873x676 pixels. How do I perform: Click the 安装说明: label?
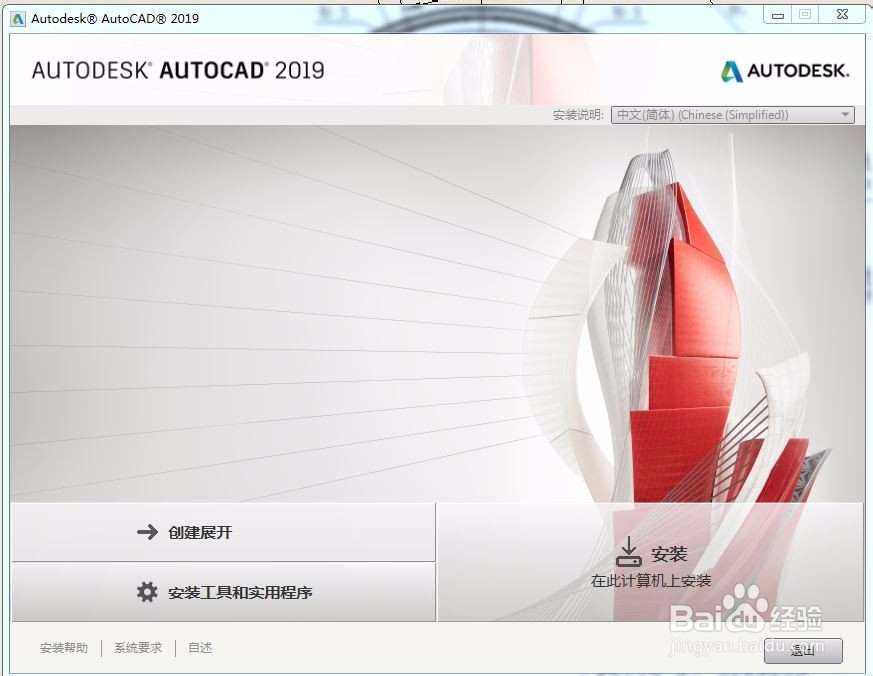(x=578, y=115)
